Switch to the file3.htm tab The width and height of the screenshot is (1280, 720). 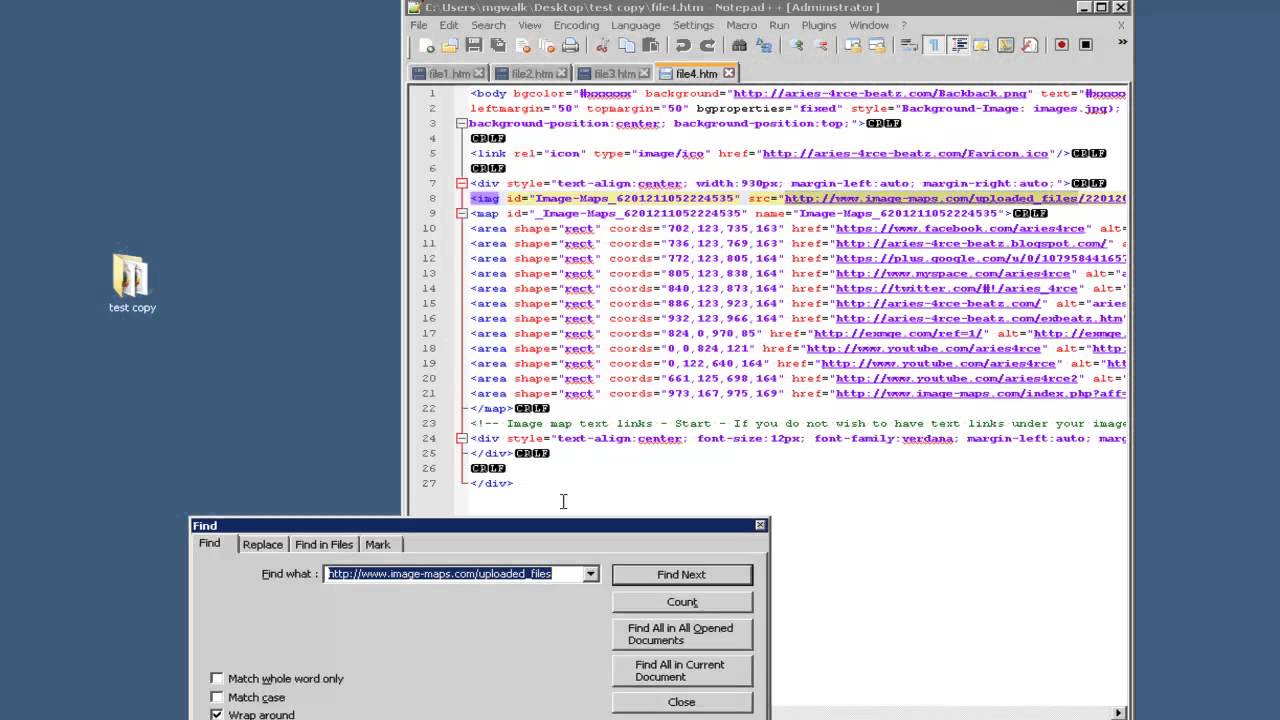point(613,73)
